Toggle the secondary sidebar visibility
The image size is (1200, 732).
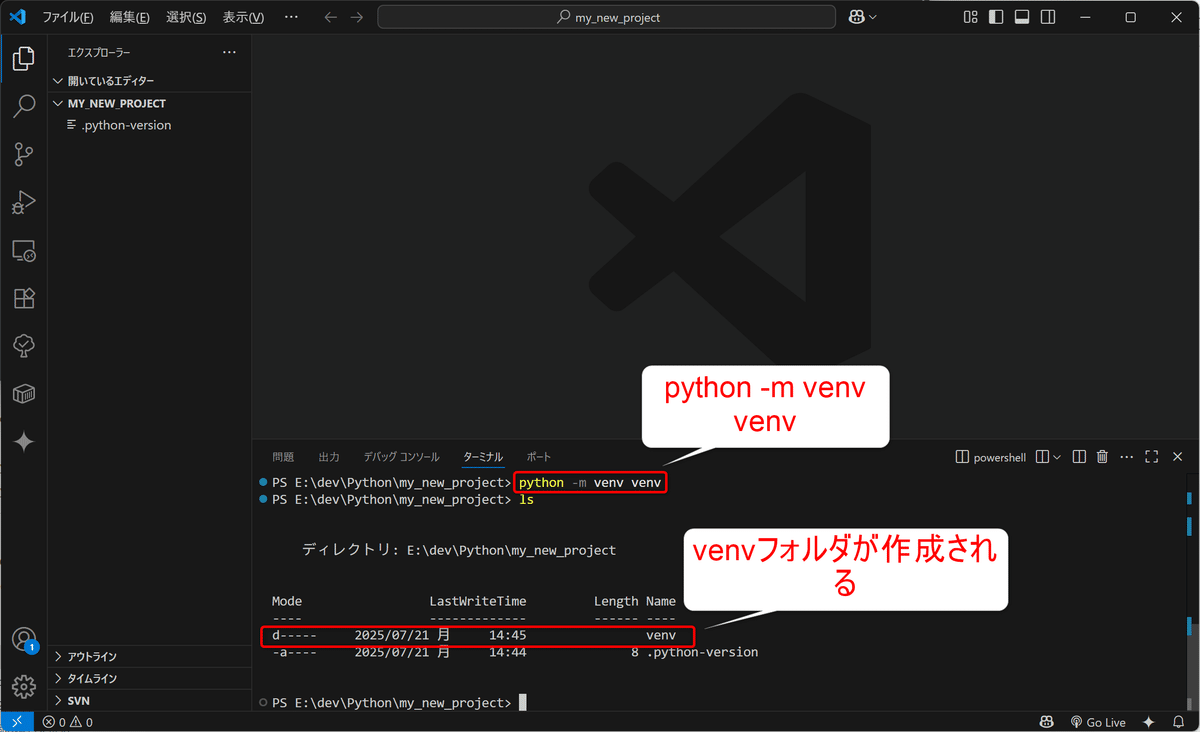tap(1047, 17)
